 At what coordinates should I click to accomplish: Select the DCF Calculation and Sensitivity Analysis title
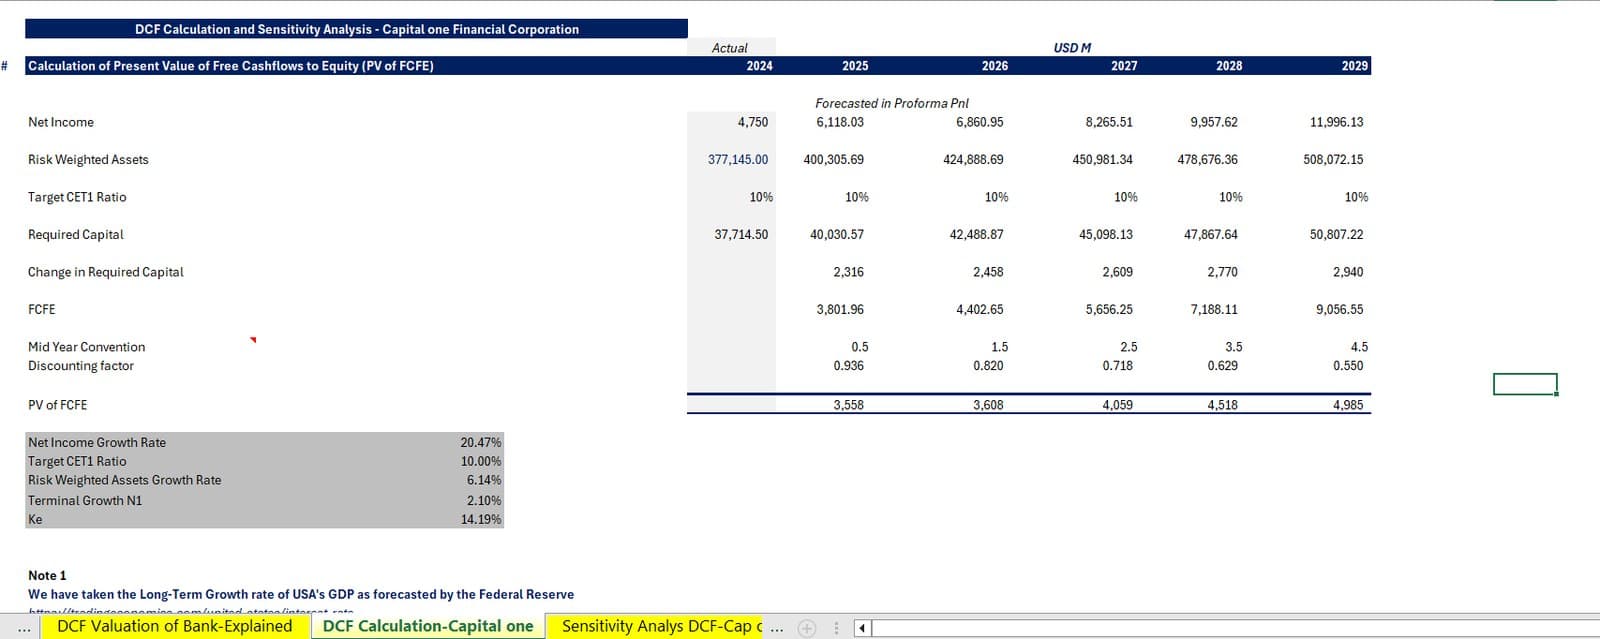(357, 29)
